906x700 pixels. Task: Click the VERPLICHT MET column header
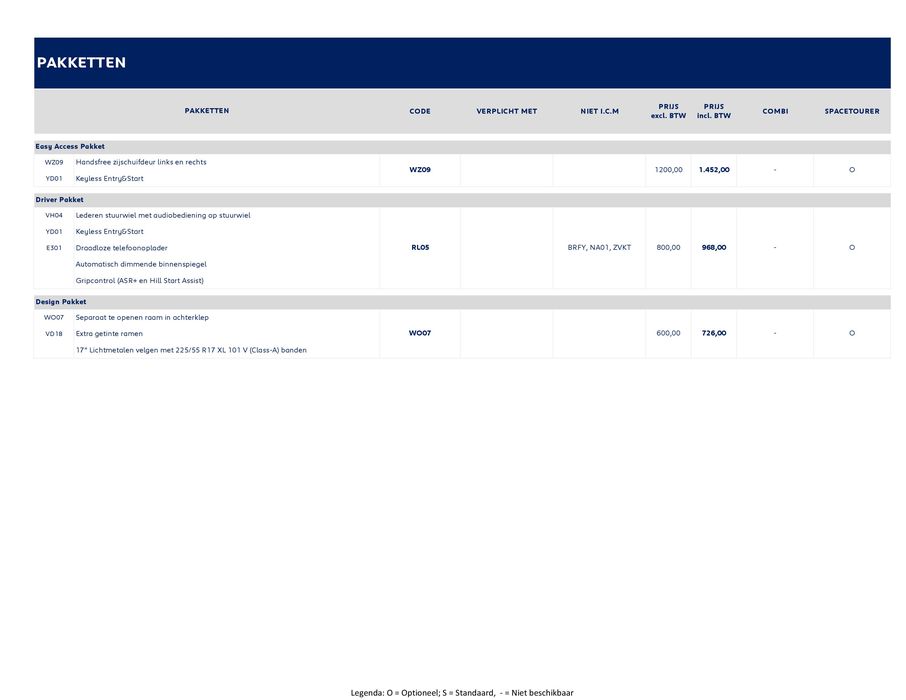click(x=506, y=111)
